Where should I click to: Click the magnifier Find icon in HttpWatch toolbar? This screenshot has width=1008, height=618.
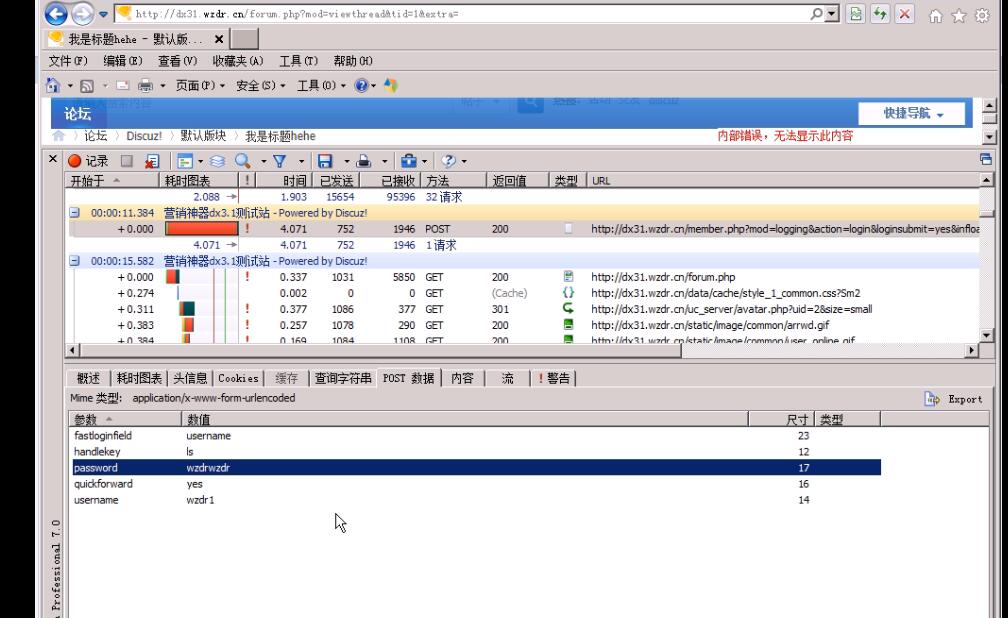[x=243, y=161]
